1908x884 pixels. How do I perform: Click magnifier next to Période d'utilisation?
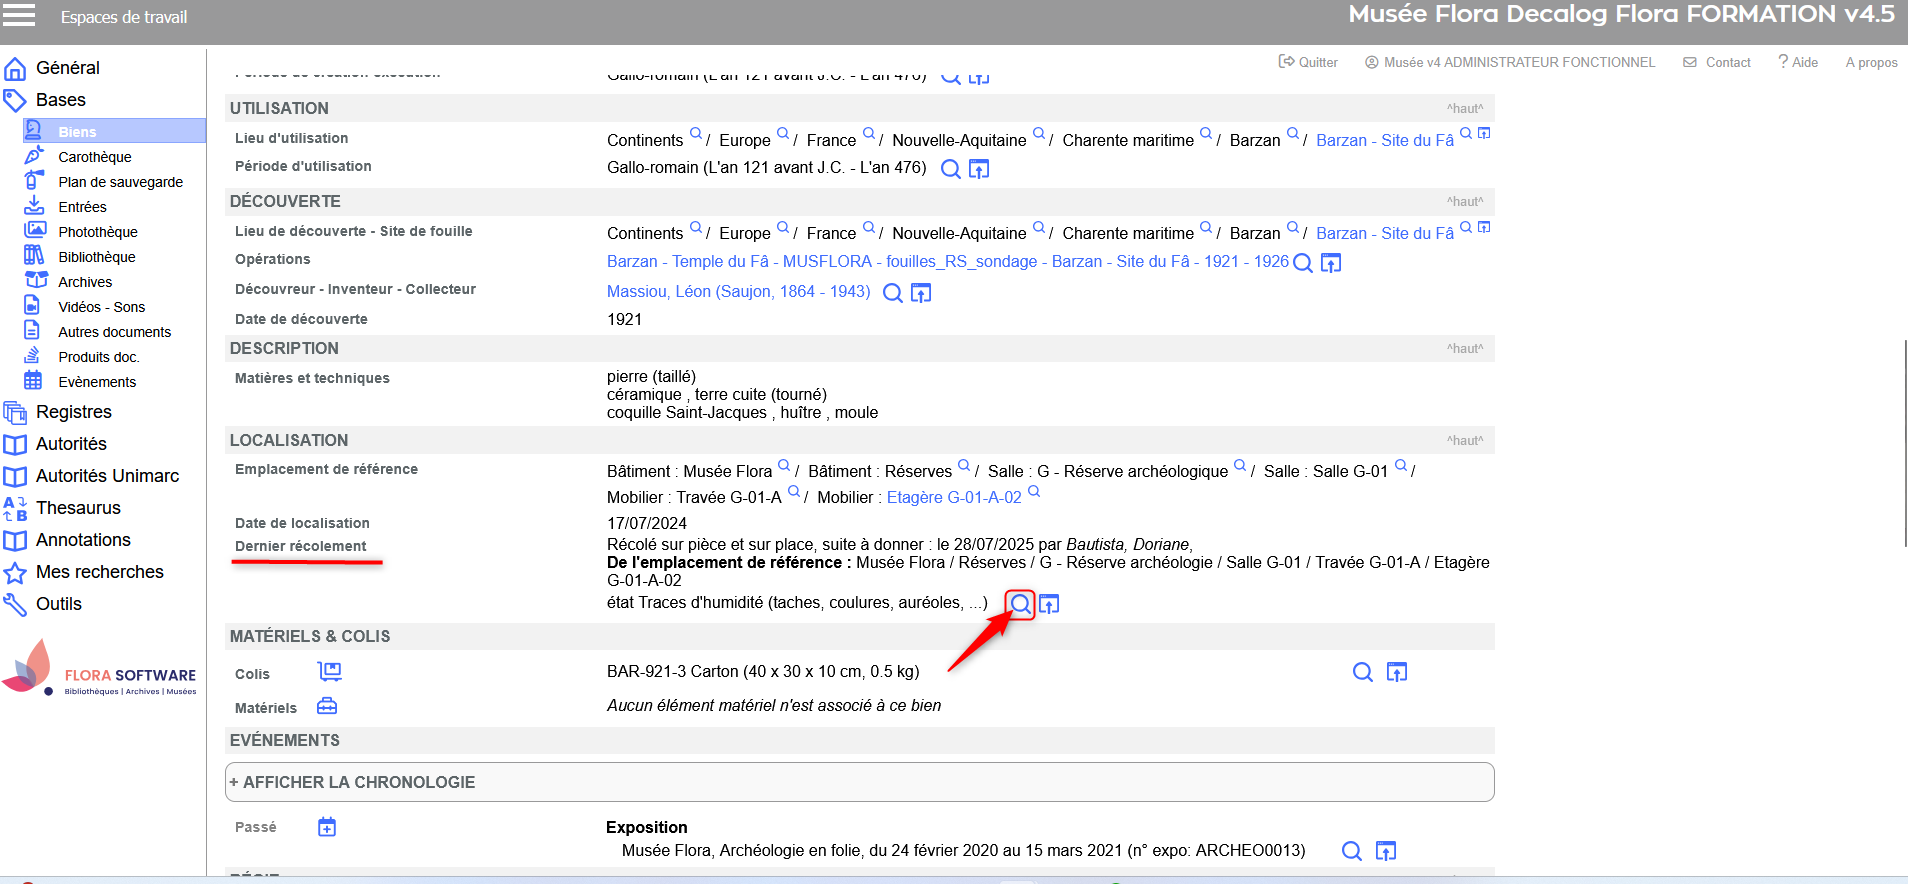point(950,169)
